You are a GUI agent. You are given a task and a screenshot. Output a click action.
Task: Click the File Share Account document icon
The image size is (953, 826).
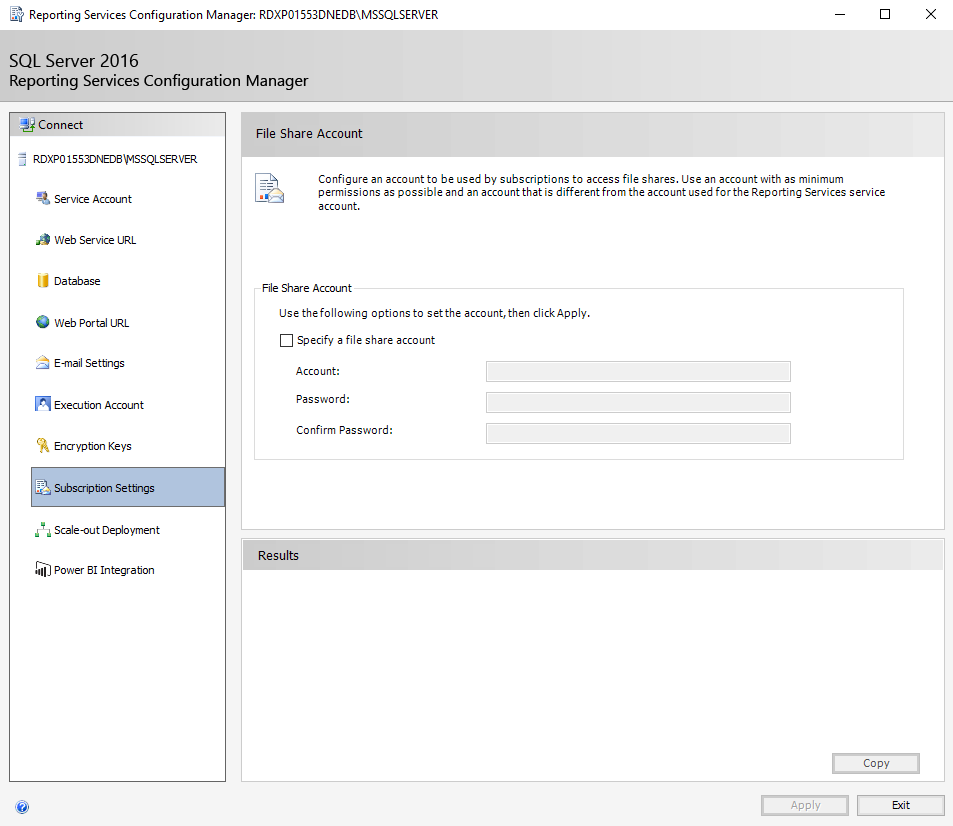point(269,188)
